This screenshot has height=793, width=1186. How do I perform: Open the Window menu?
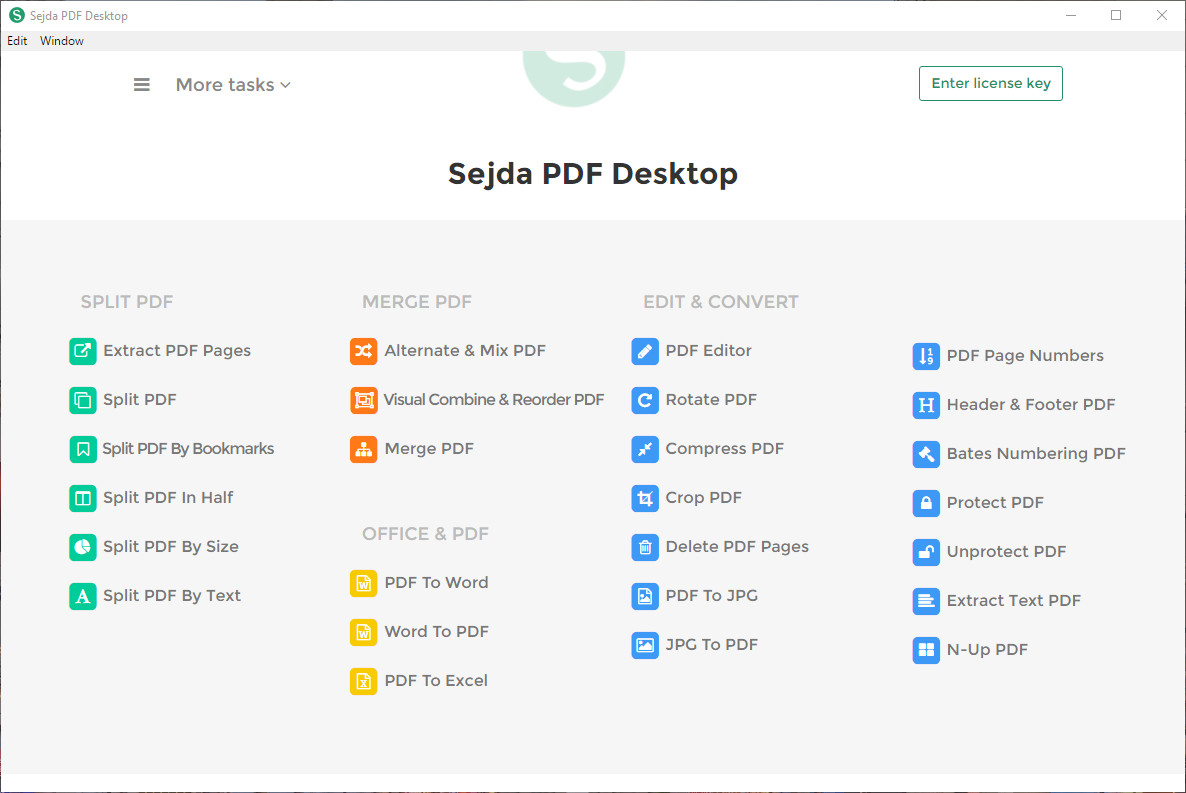(x=62, y=41)
